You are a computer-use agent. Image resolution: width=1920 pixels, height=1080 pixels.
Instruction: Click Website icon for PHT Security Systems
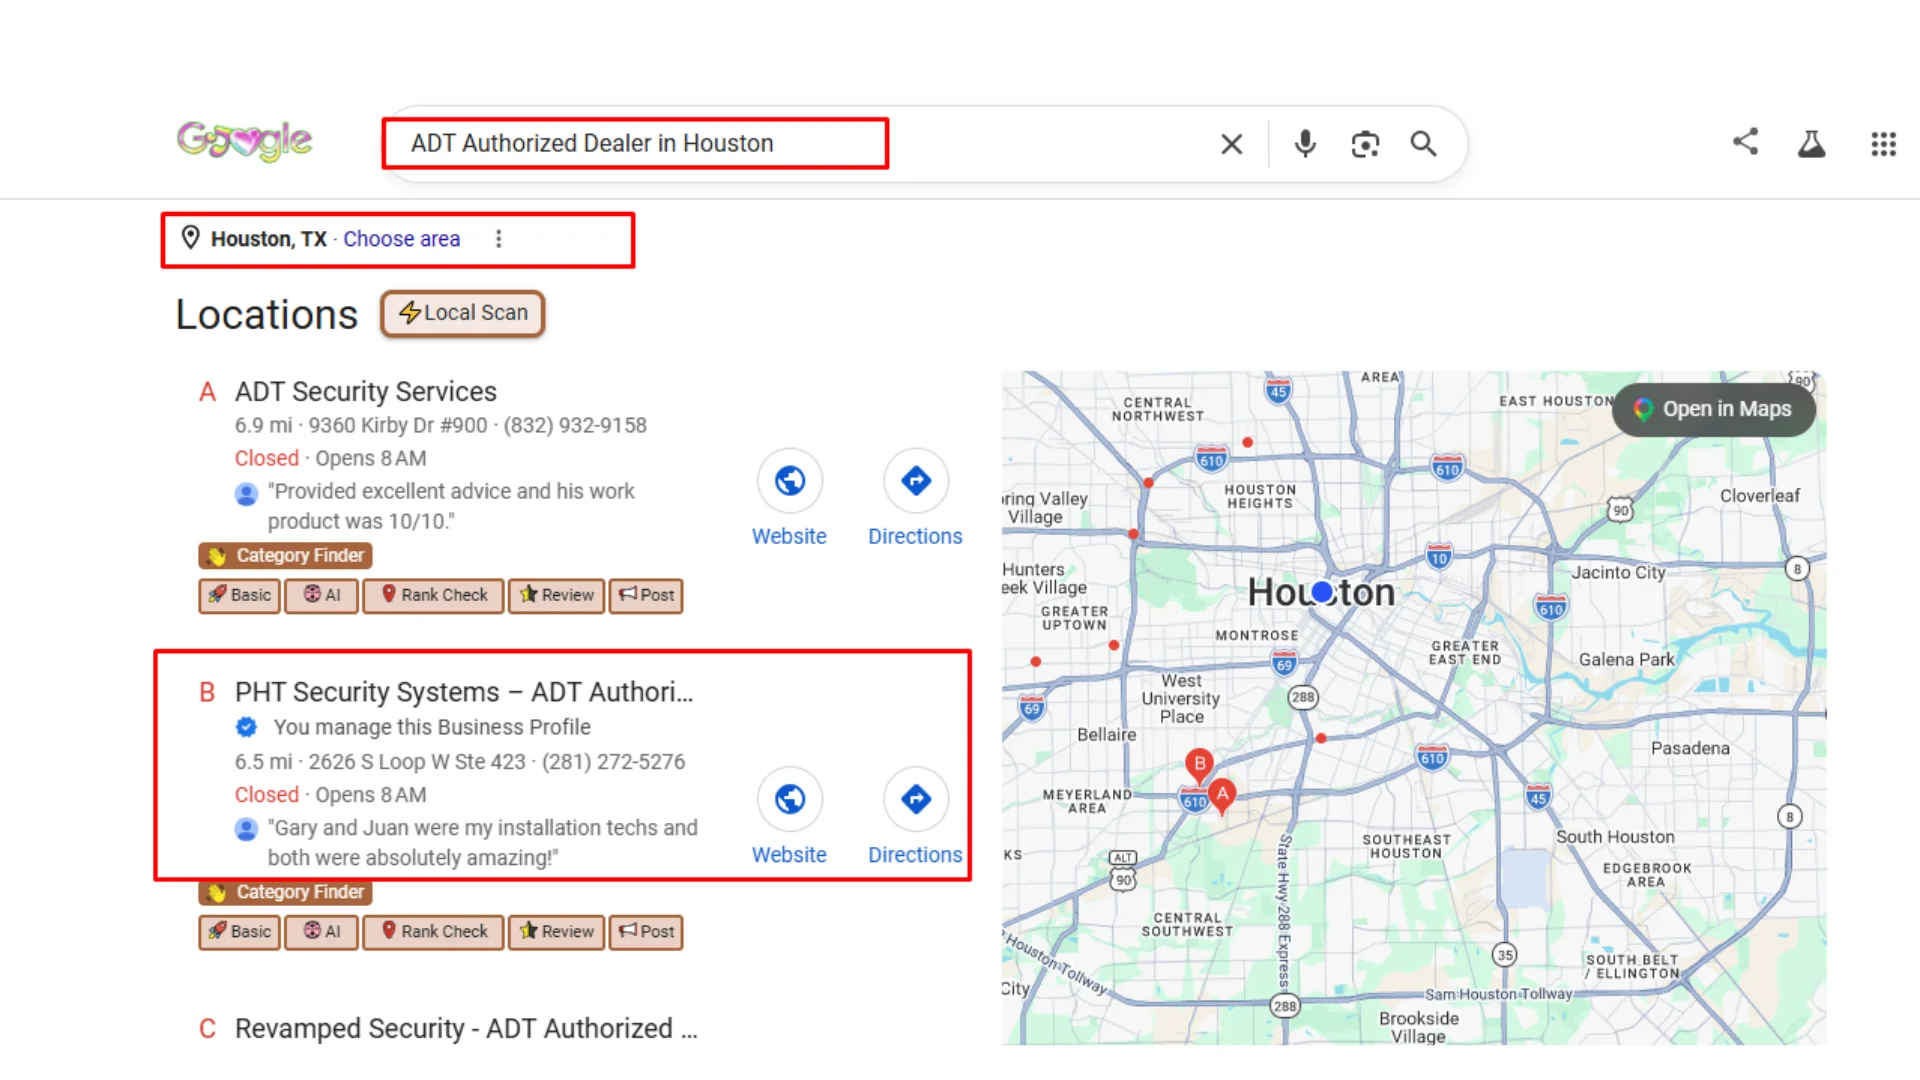789,799
